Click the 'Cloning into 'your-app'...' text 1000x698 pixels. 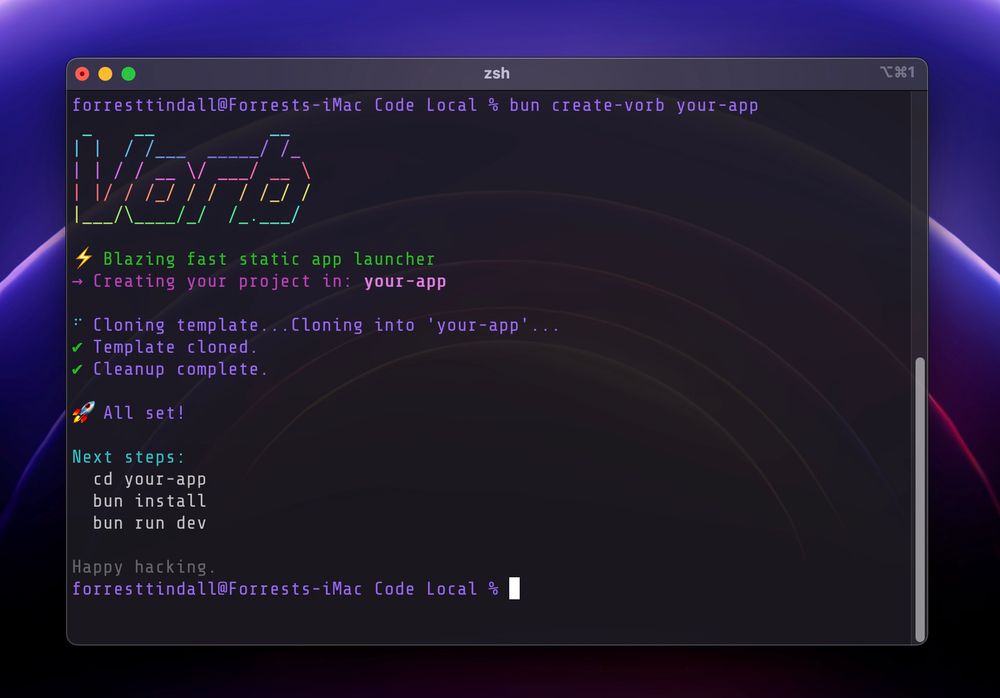tap(425, 325)
